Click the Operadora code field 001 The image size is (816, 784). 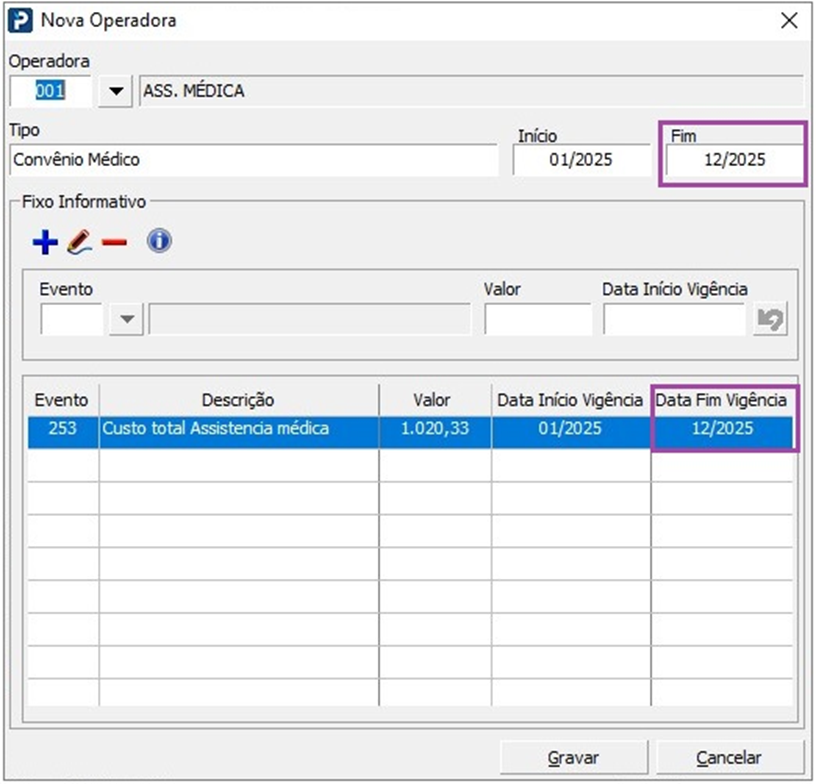coord(50,91)
